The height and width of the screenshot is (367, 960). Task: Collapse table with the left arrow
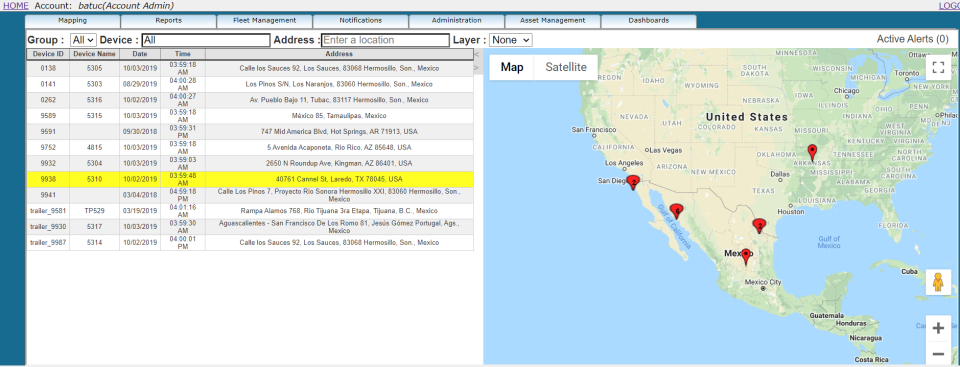coord(476,56)
